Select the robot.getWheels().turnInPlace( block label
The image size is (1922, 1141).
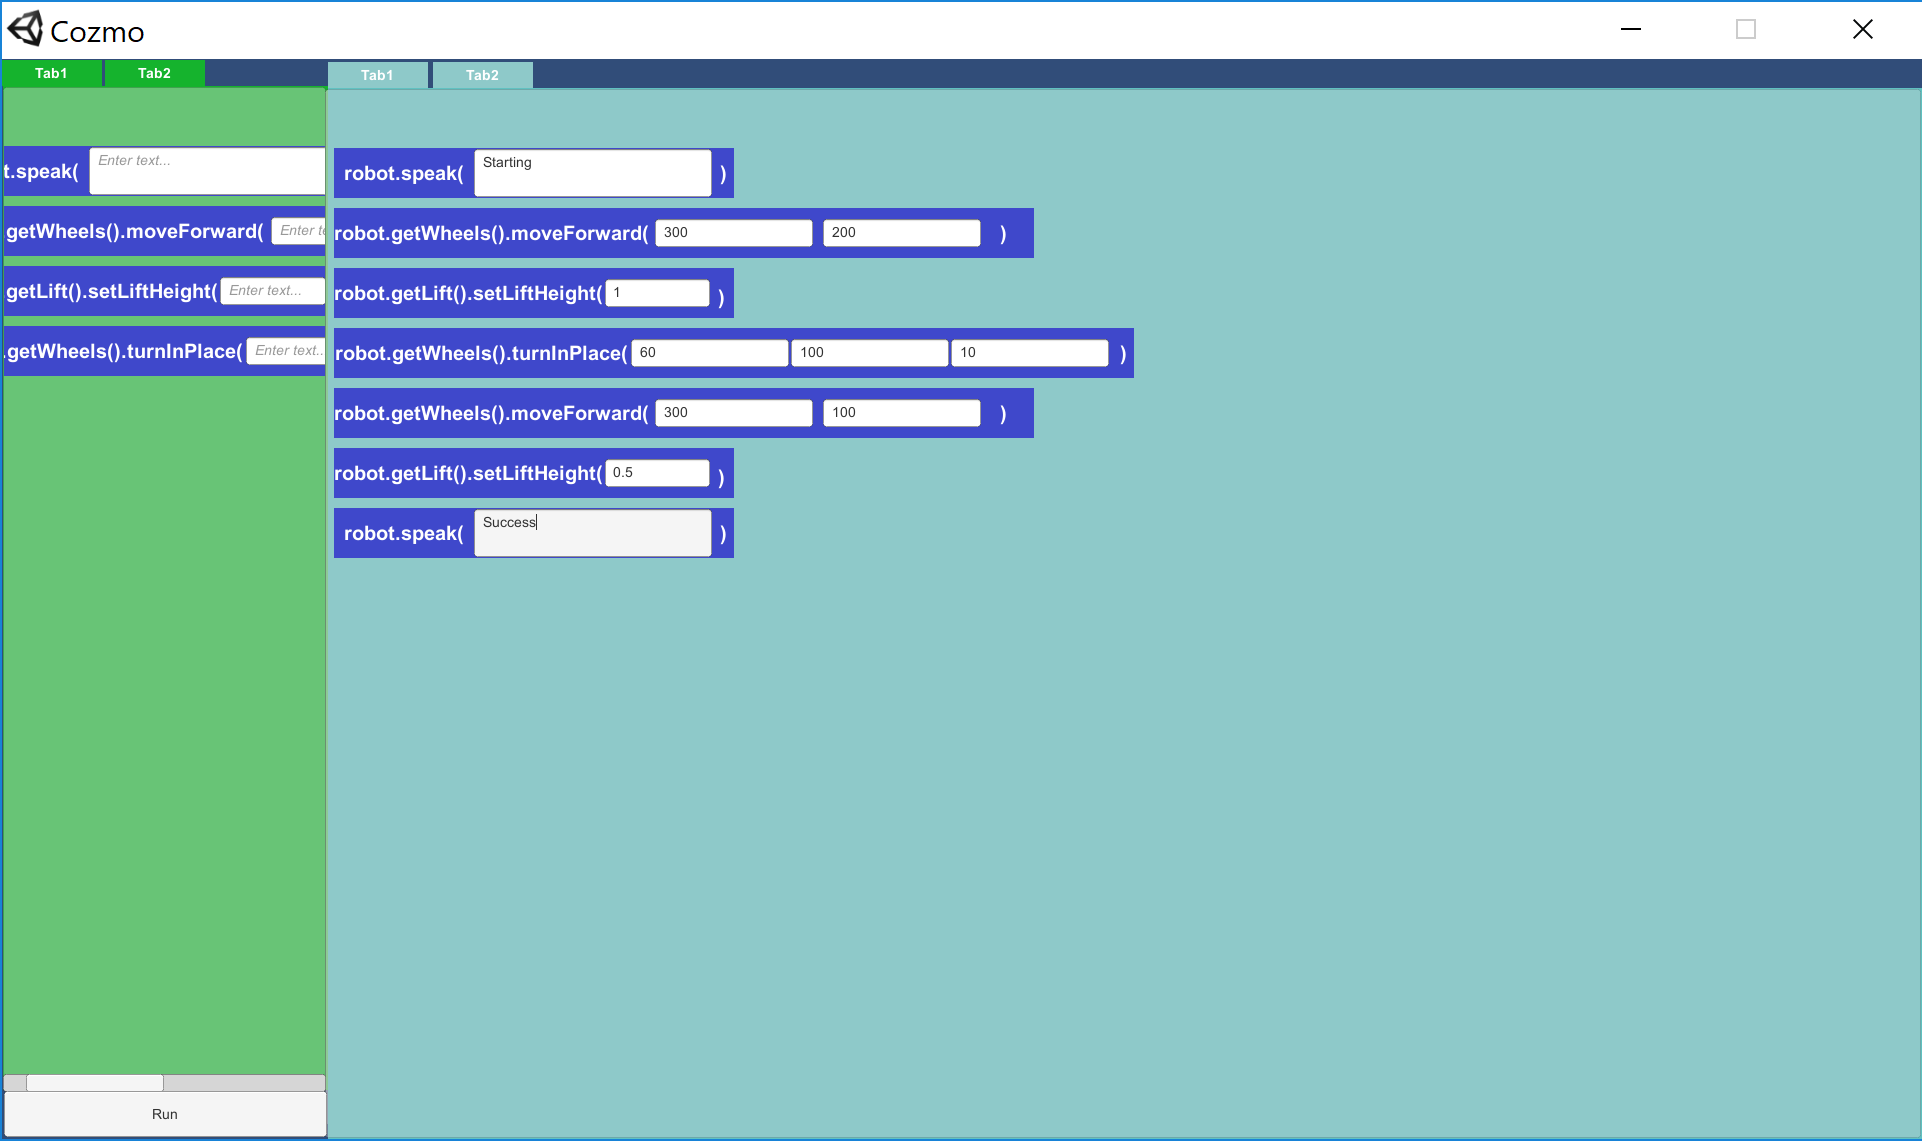481,353
